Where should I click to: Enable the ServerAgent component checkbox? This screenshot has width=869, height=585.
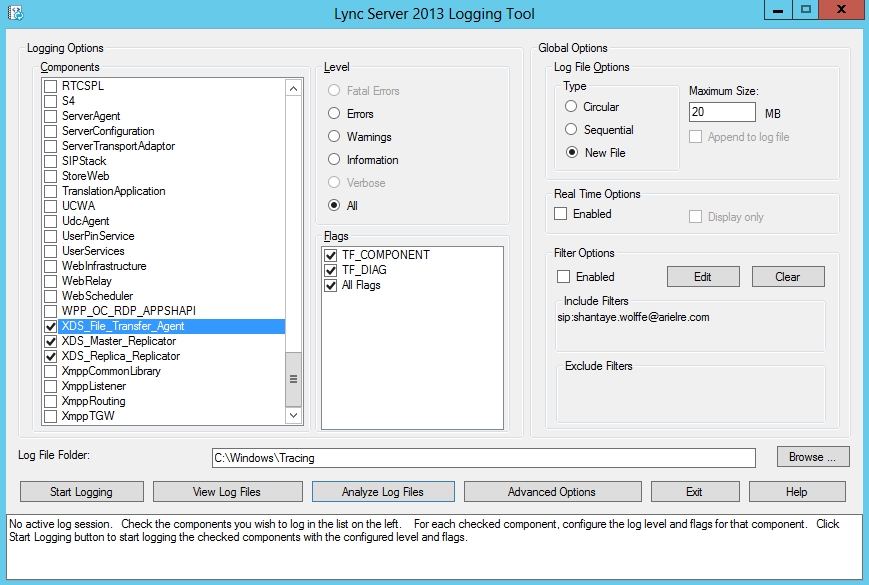(50, 116)
